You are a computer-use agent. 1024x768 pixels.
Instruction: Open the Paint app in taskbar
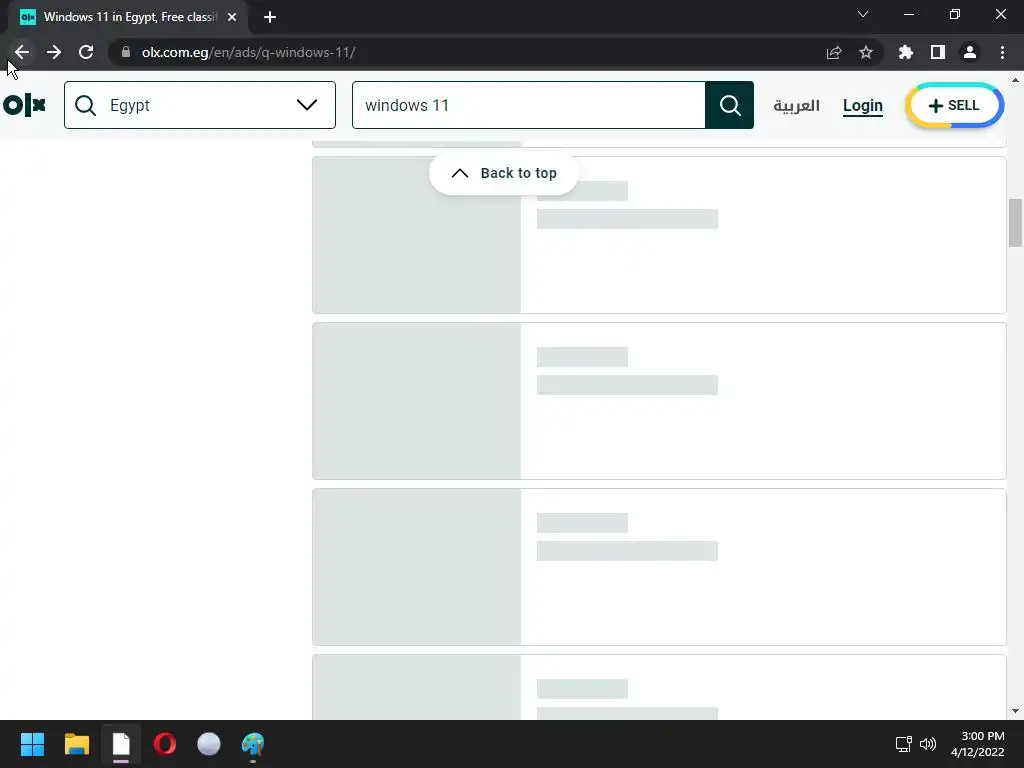pyautogui.click(x=253, y=744)
